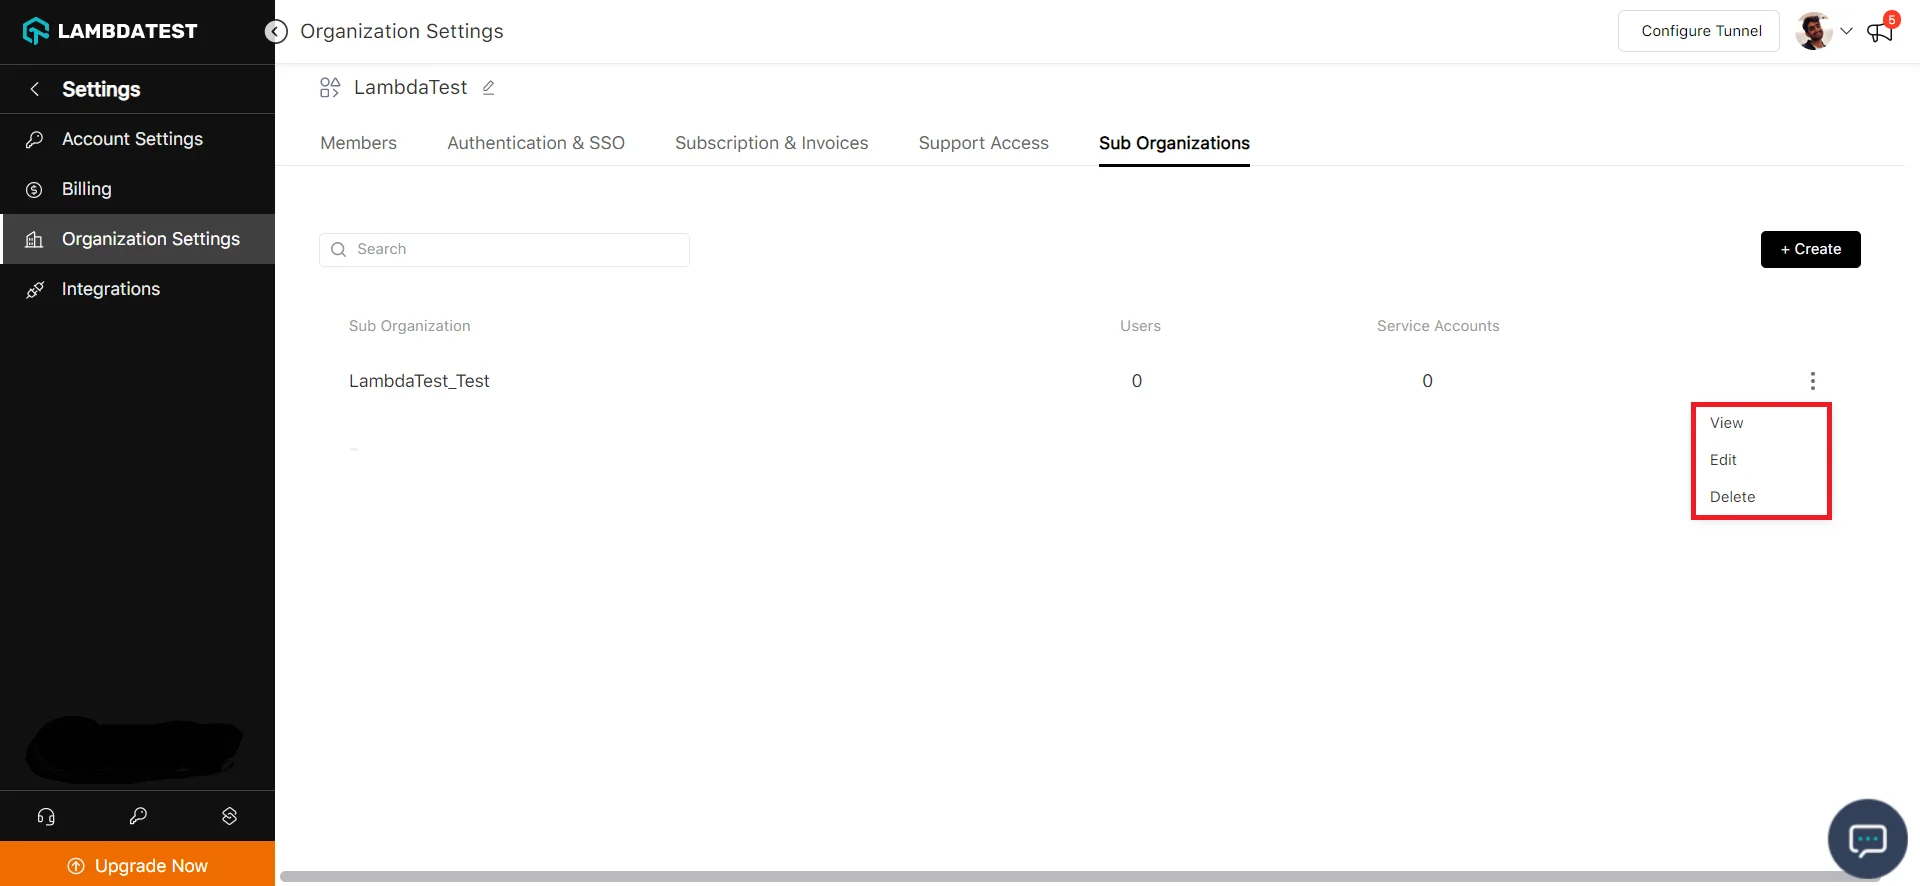Click the pencil icon next to LambdaTest
Image resolution: width=1920 pixels, height=886 pixels.
(x=488, y=88)
